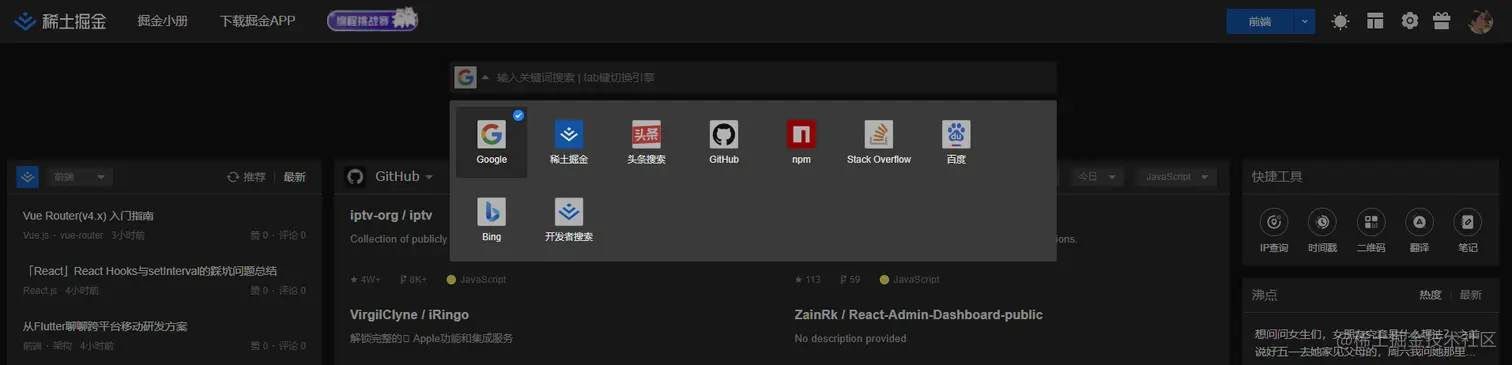Open 下载掘金APP in top navigation
This screenshot has width=1512, height=365.
pos(258,21)
